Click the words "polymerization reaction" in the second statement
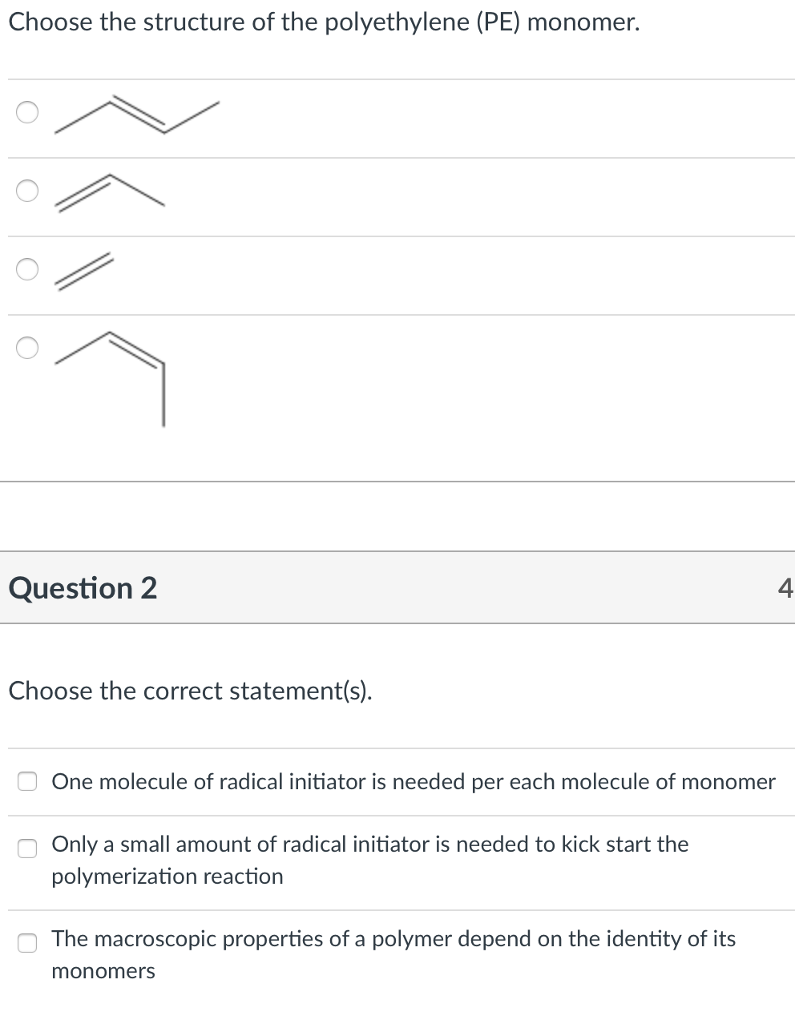 point(167,876)
